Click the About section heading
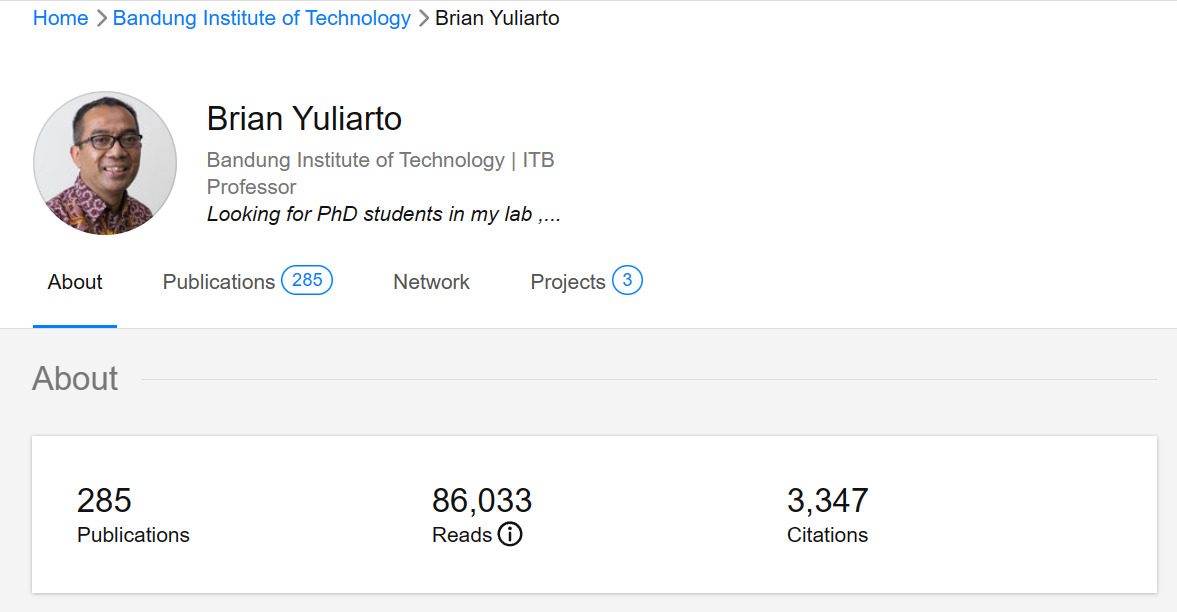The height and width of the screenshot is (612, 1177). tap(75, 379)
